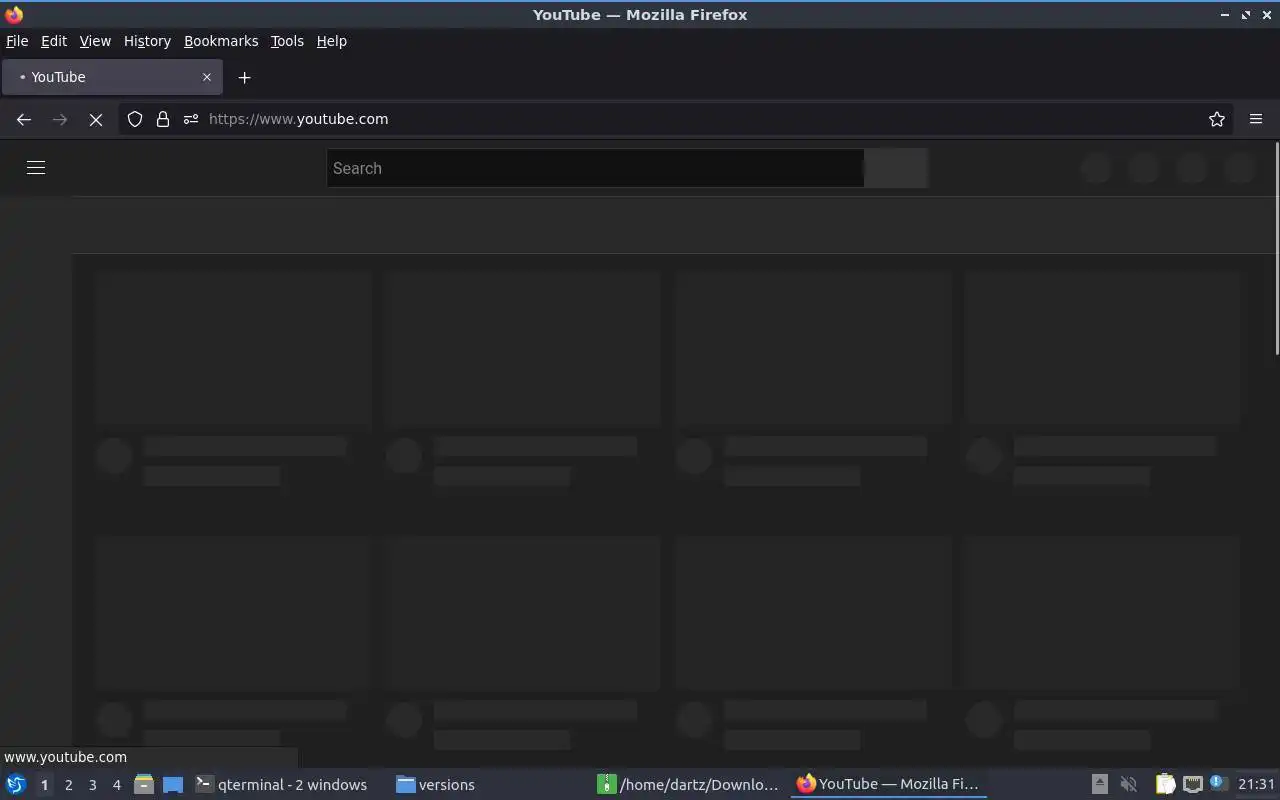
Task: Open the File menu
Action: click(x=17, y=41)
